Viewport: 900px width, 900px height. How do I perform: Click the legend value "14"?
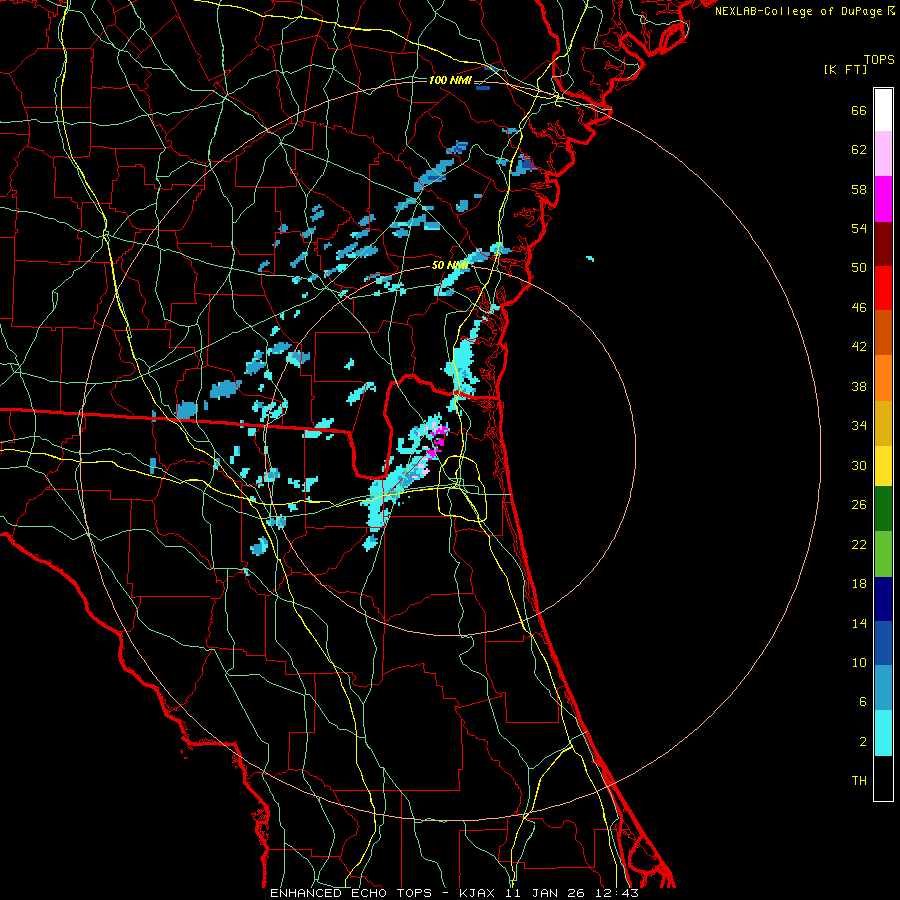(x=859, y=624)
